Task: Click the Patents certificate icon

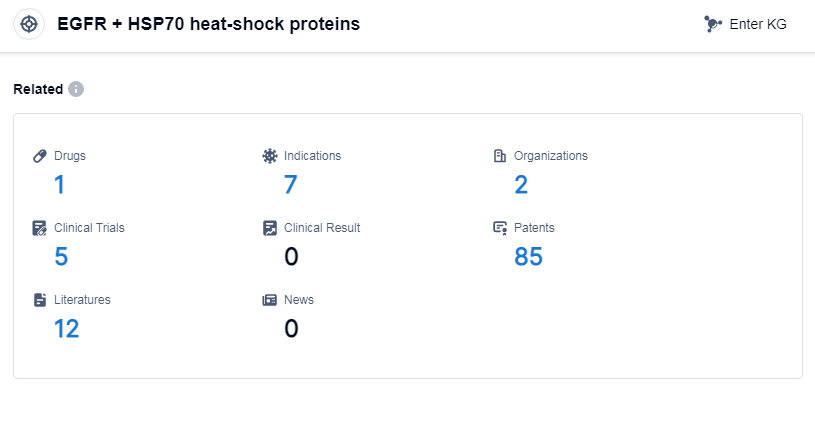Action: 500,228
